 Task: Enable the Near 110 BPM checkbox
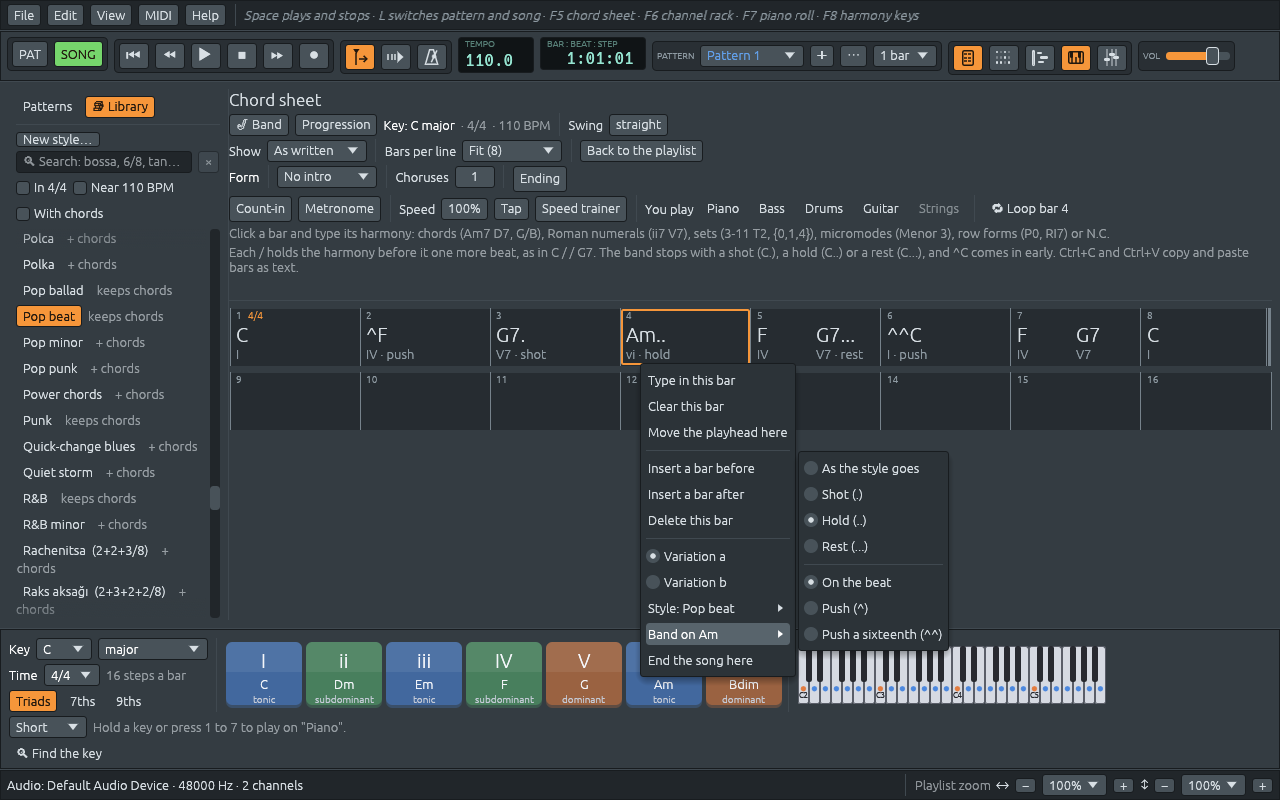[80, 188]
